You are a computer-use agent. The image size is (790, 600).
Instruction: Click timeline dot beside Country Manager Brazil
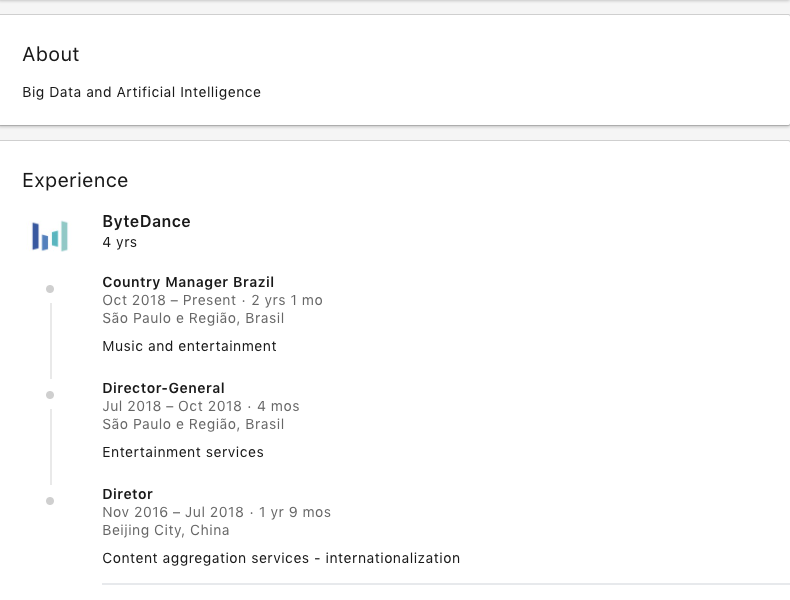50,289
